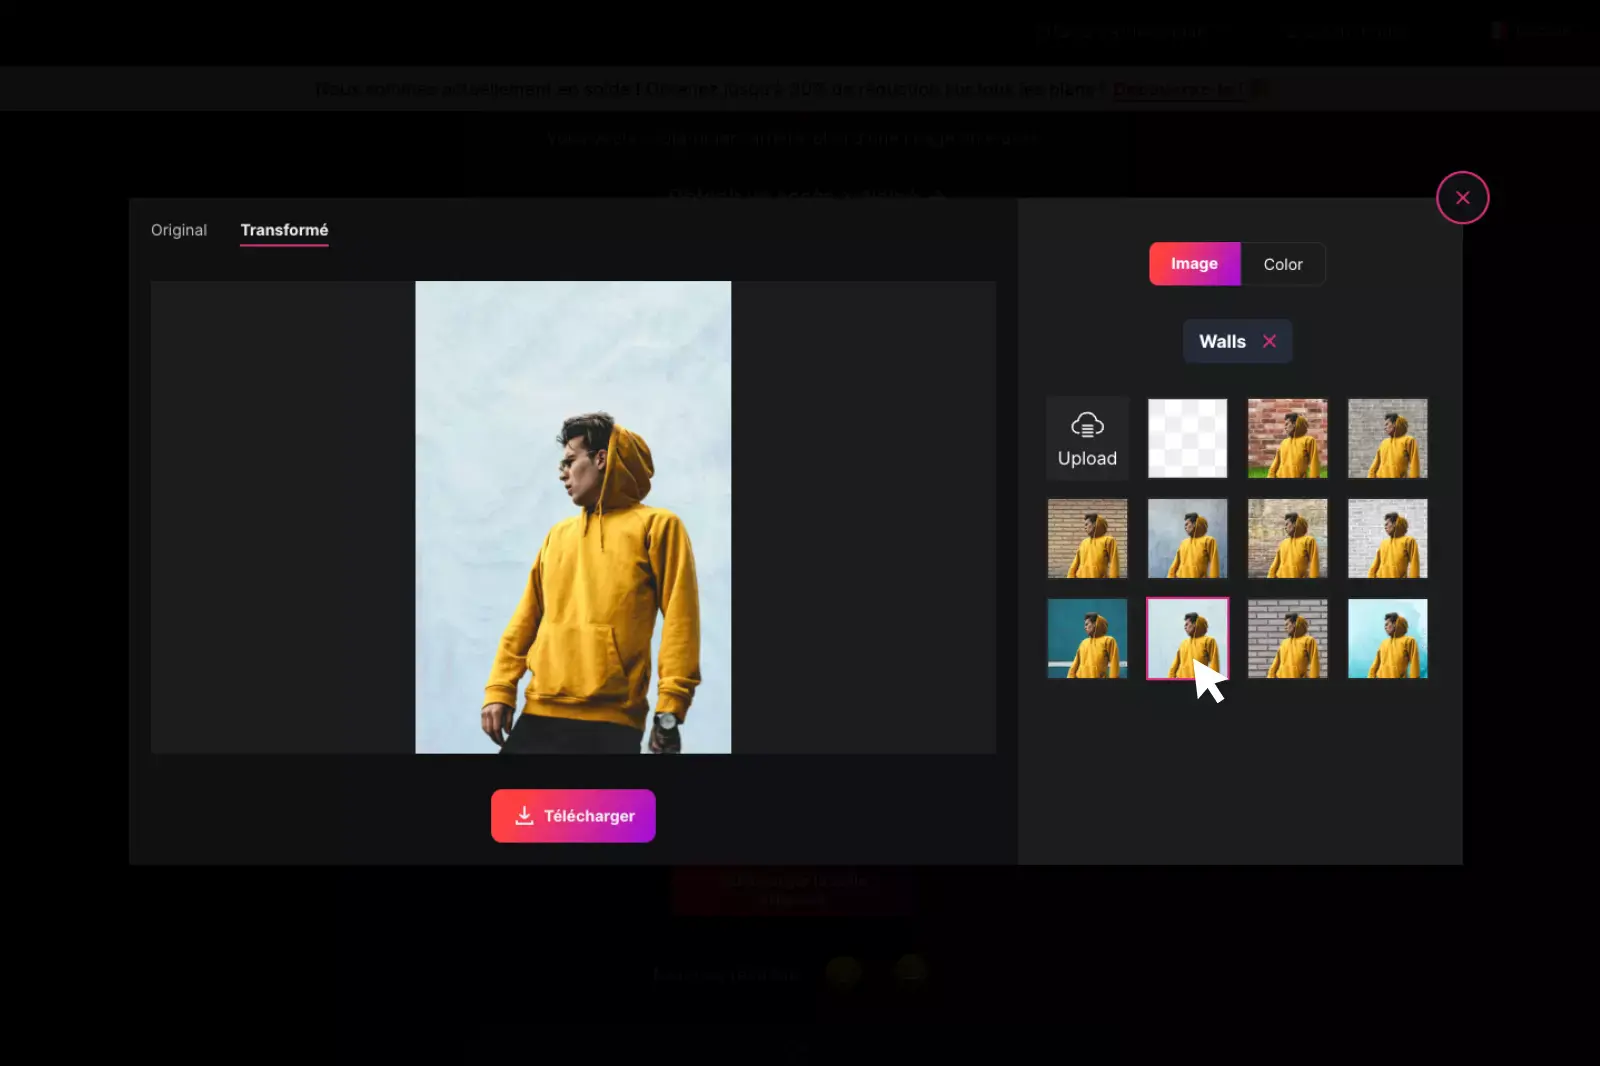Download the image with Télécharger button
This screenshot has width=1600, height=1066.
(x=573, y=816)
